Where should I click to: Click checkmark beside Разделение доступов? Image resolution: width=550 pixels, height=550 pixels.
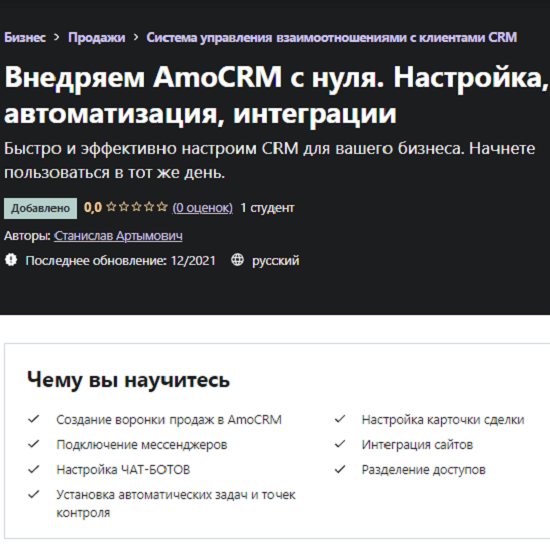coord(340,469)
